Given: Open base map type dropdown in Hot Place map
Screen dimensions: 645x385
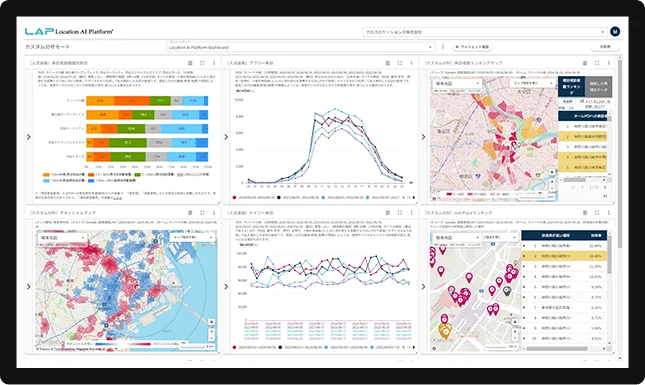Looking at the screenshot, I should [x=457, y=237].
